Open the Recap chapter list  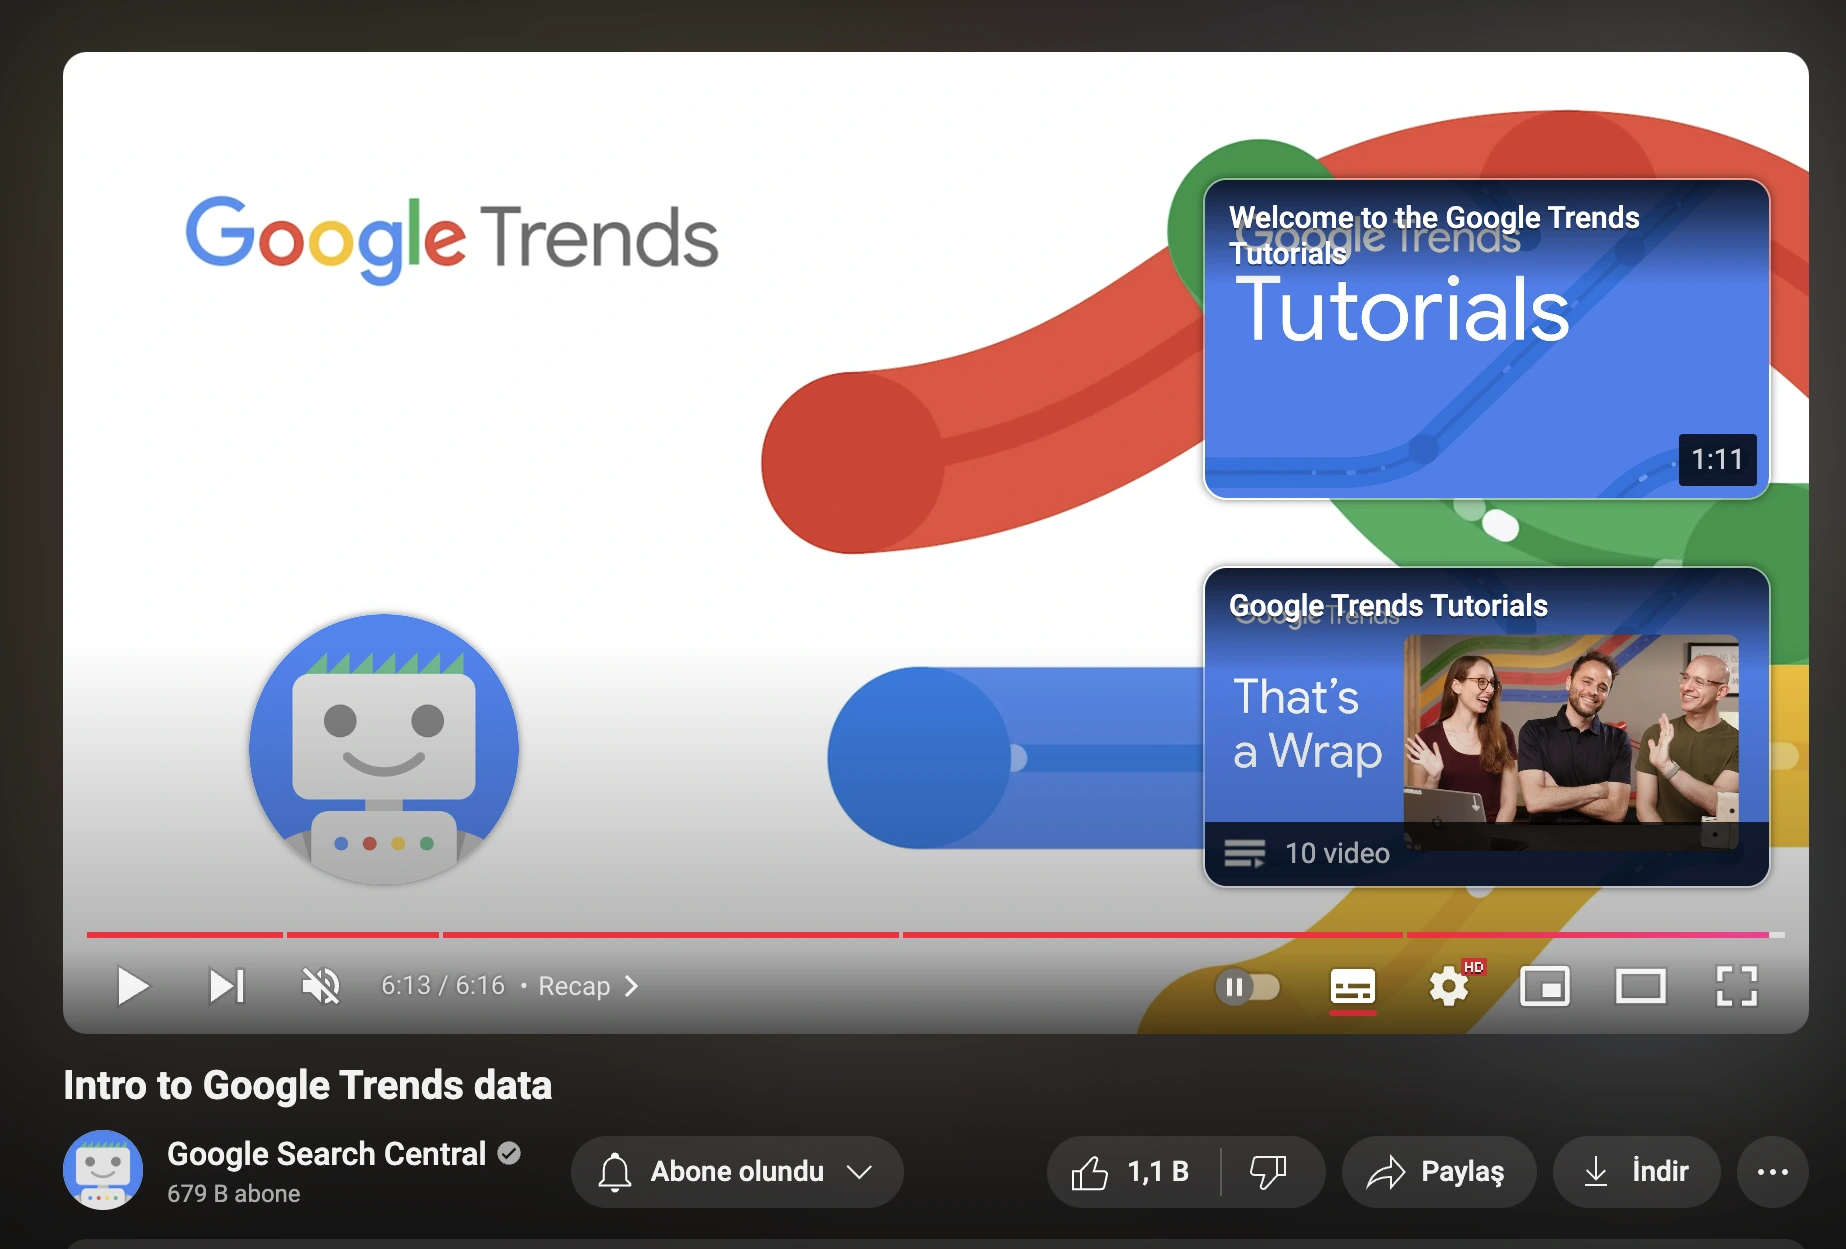pos(588,986)
